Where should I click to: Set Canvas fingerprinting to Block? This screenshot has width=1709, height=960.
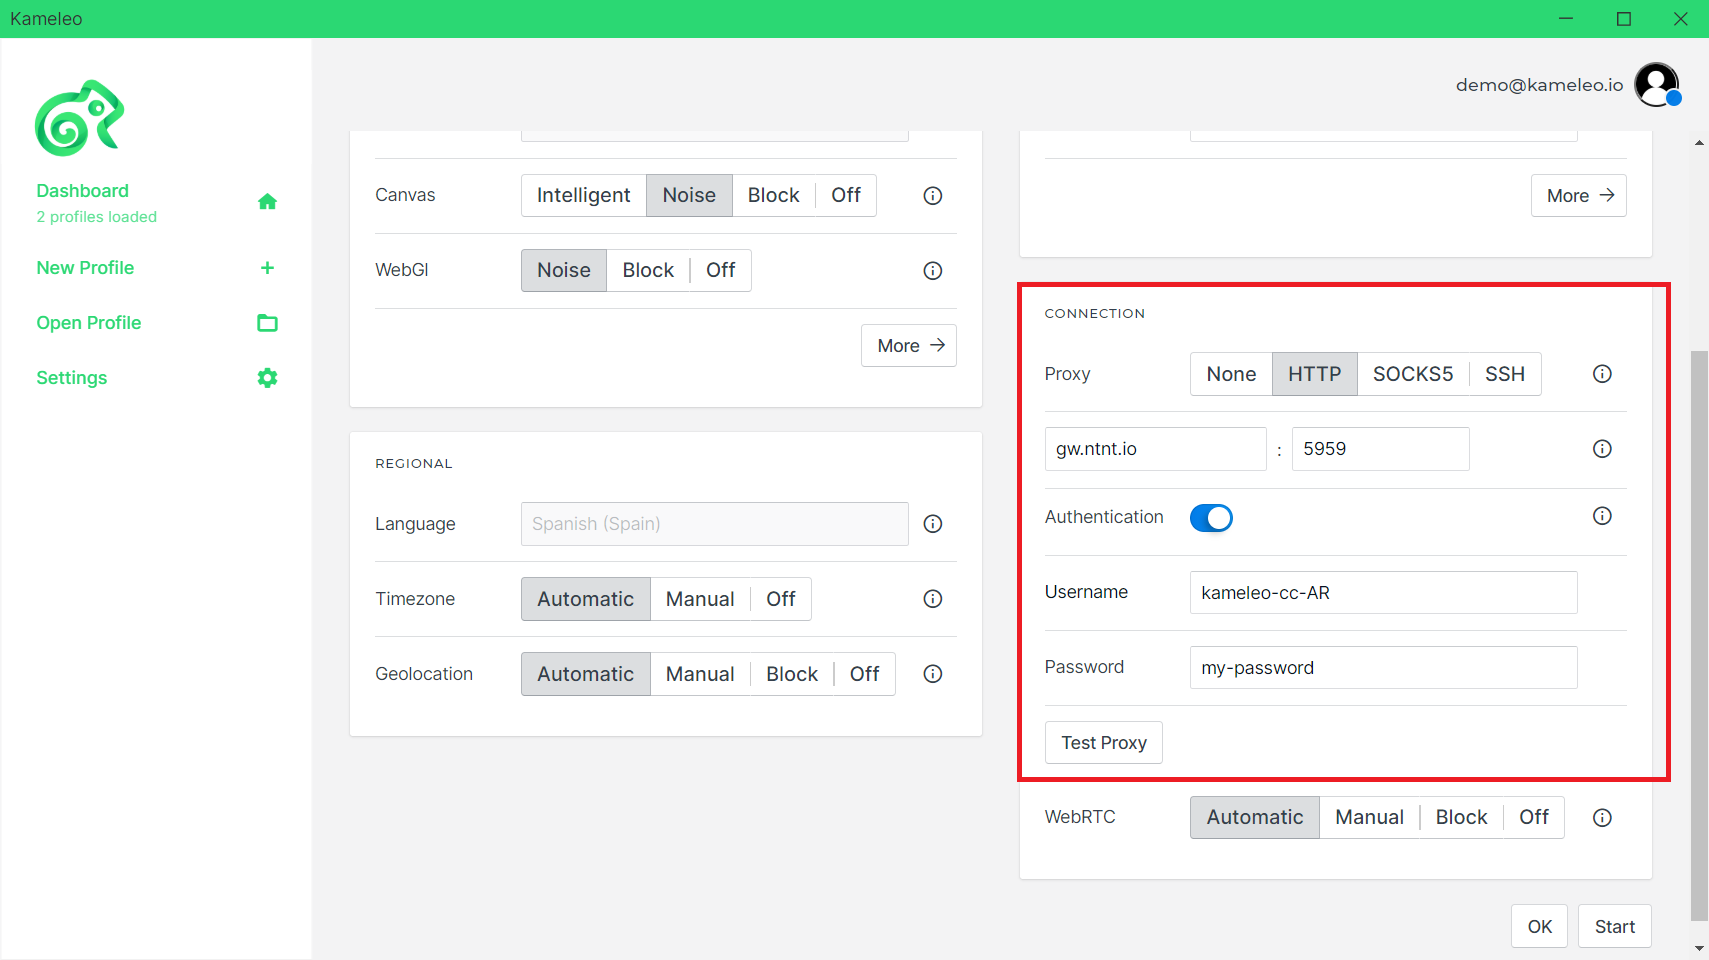(x=773, y=195)
